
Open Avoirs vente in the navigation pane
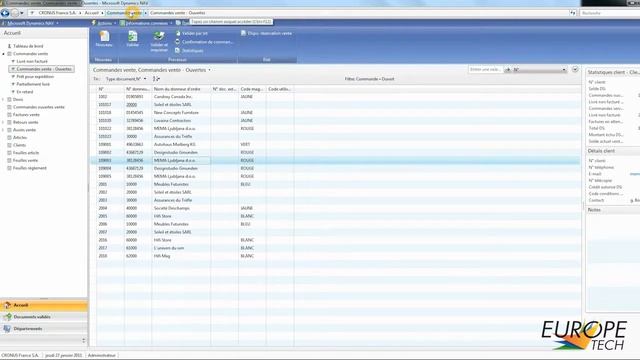[24, 130]
